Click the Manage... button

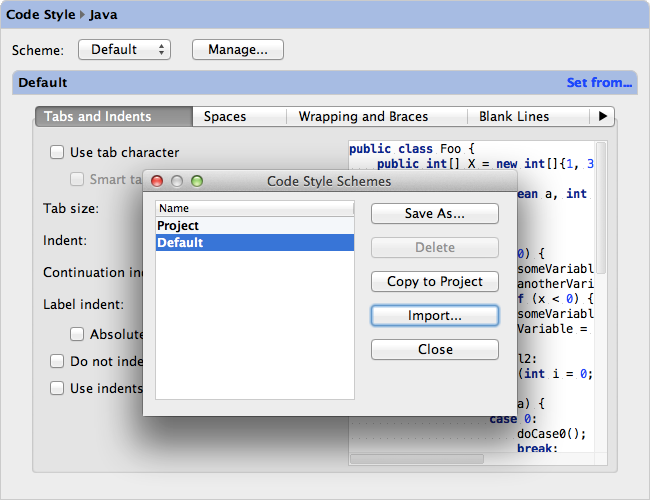[x=237, y=49]
